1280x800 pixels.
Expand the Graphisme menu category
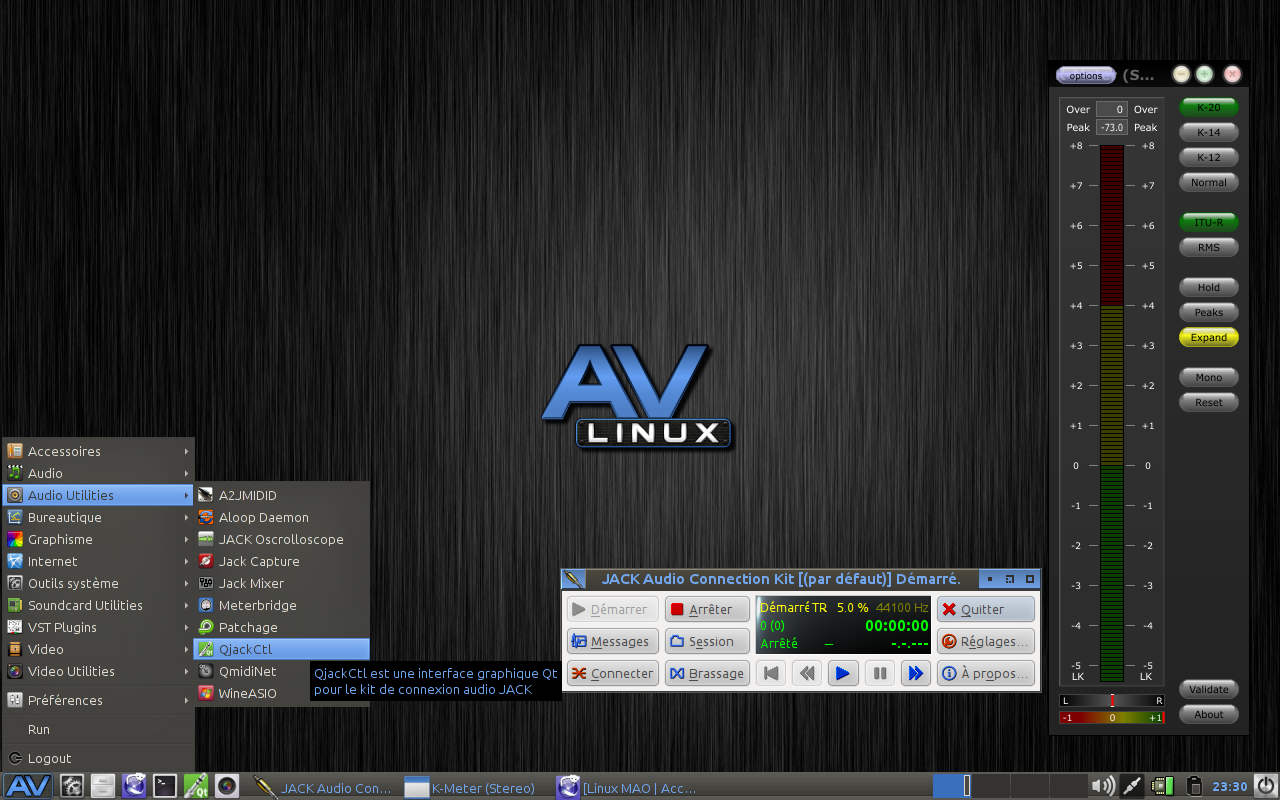(98, 539)
